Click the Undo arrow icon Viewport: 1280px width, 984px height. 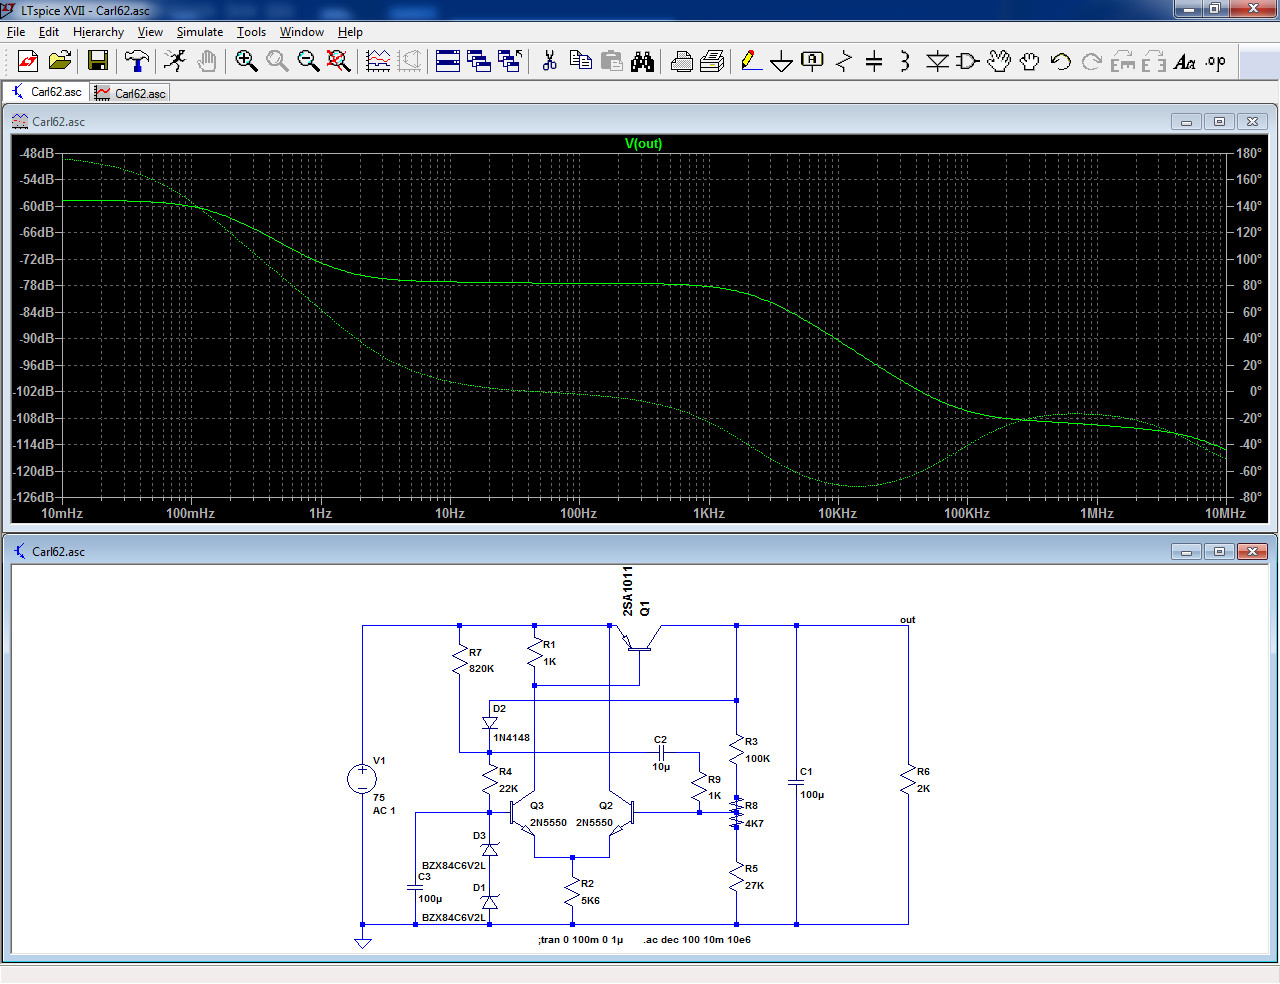tap(1061, 62)
